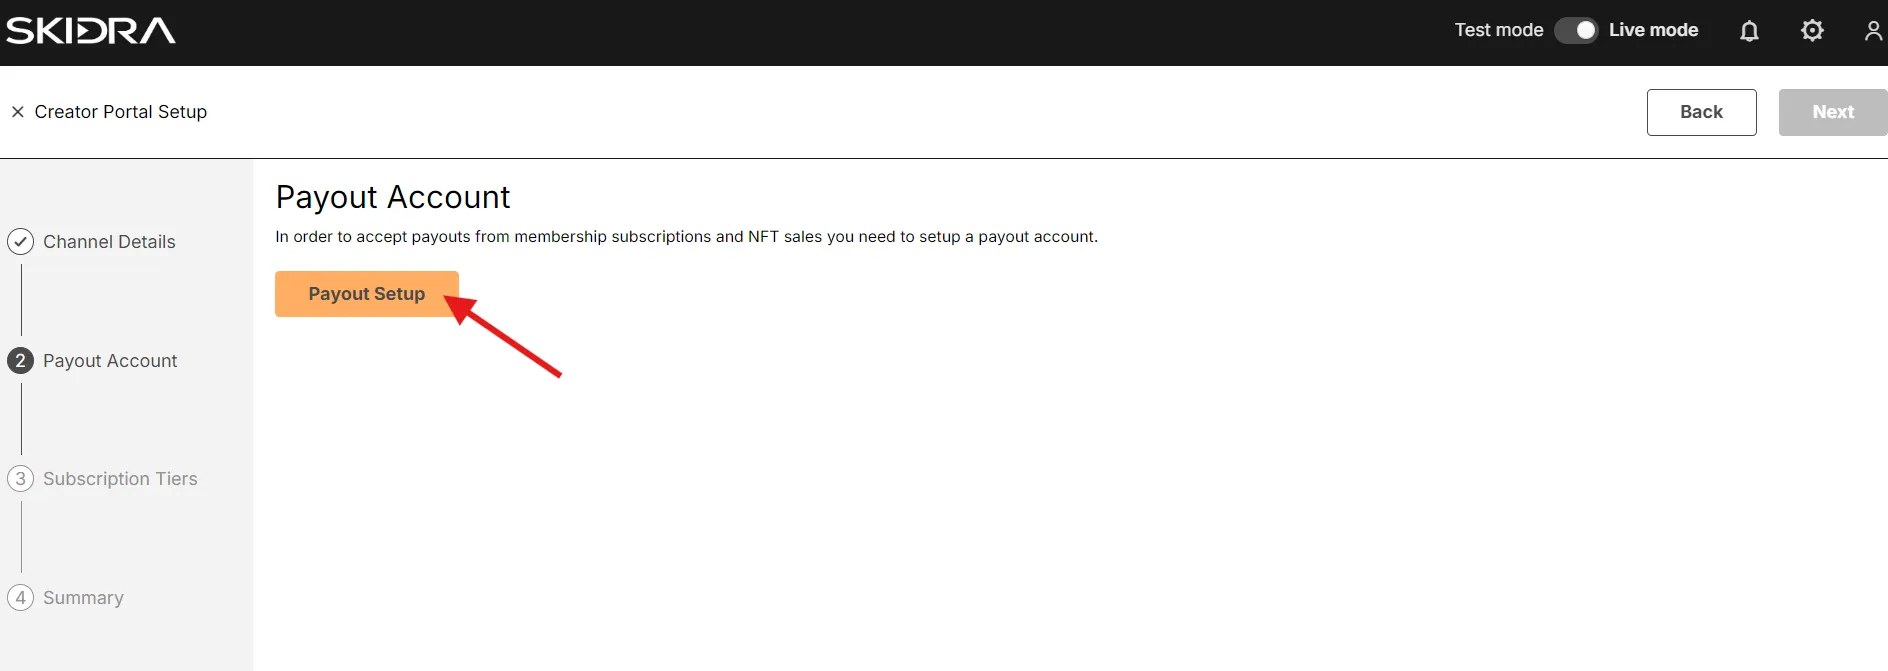Open the user profile icon
This screenshot has width=1888, height=671.
pyautogui.click(x=1873, y=31)
